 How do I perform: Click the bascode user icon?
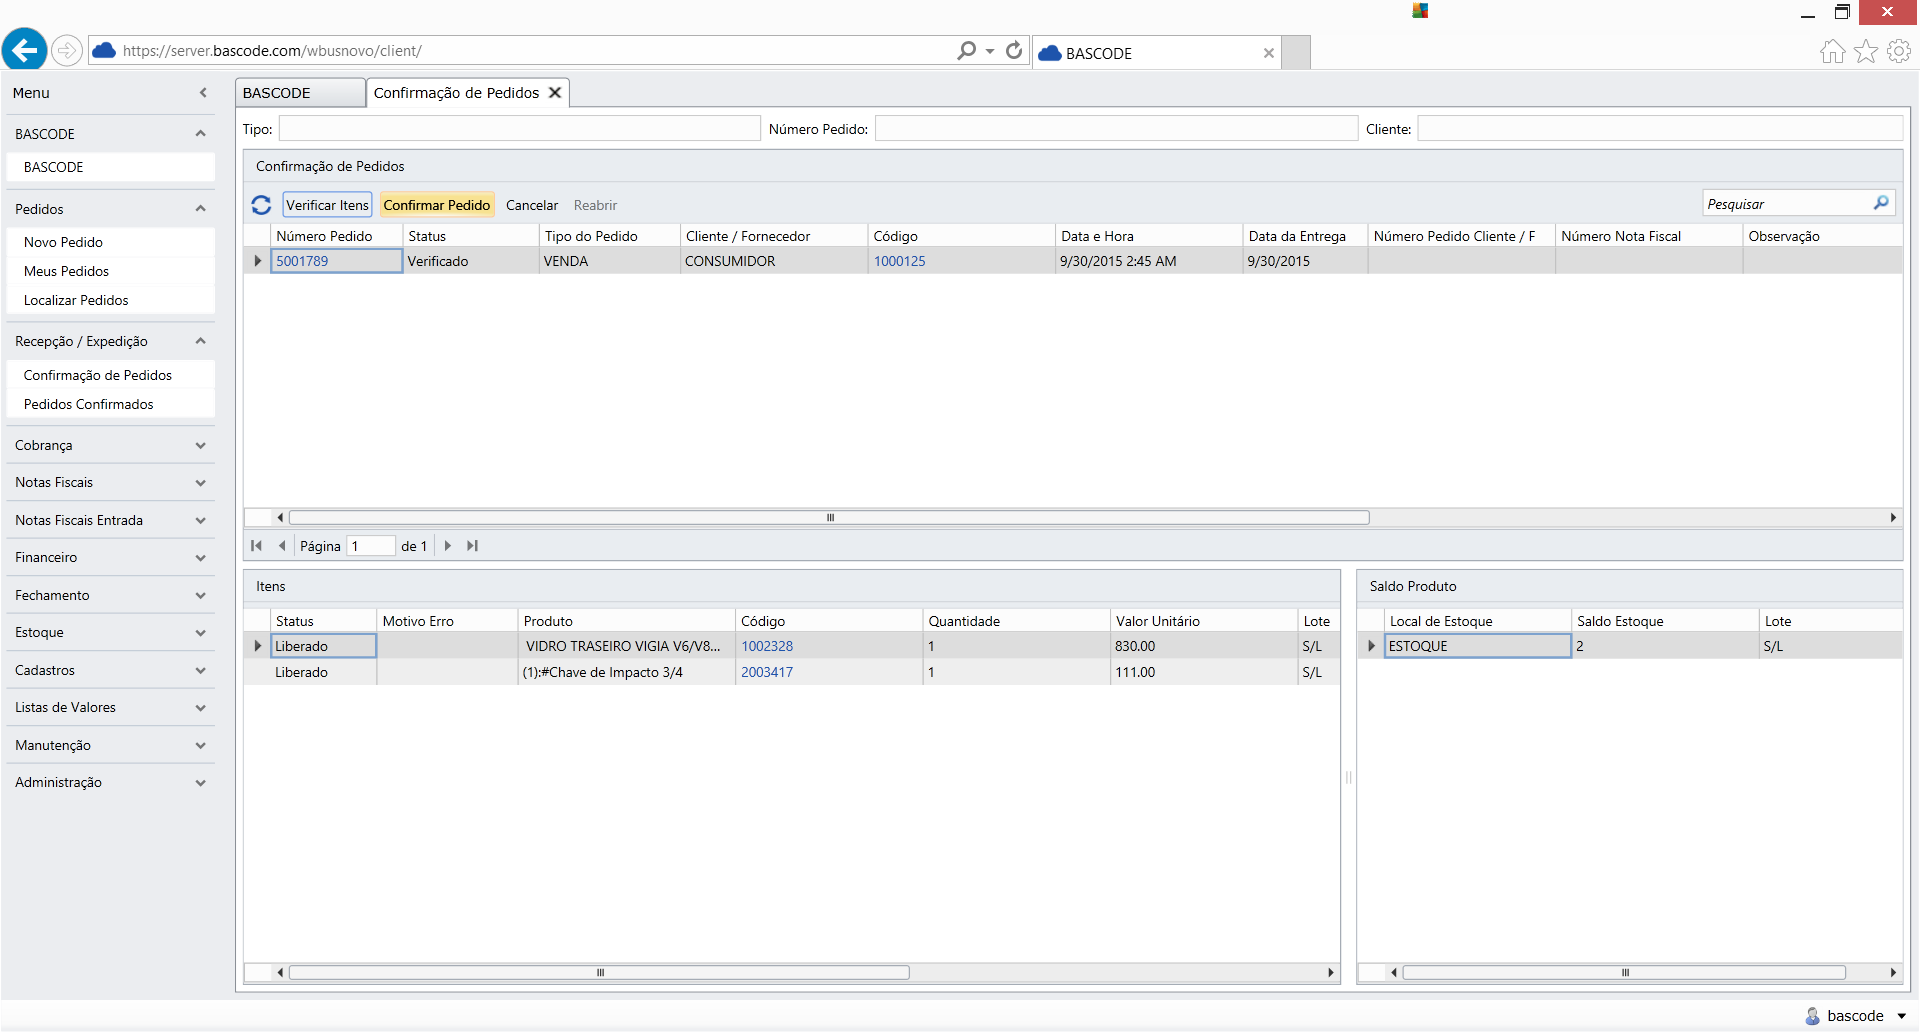[x=1812, y=1016]
